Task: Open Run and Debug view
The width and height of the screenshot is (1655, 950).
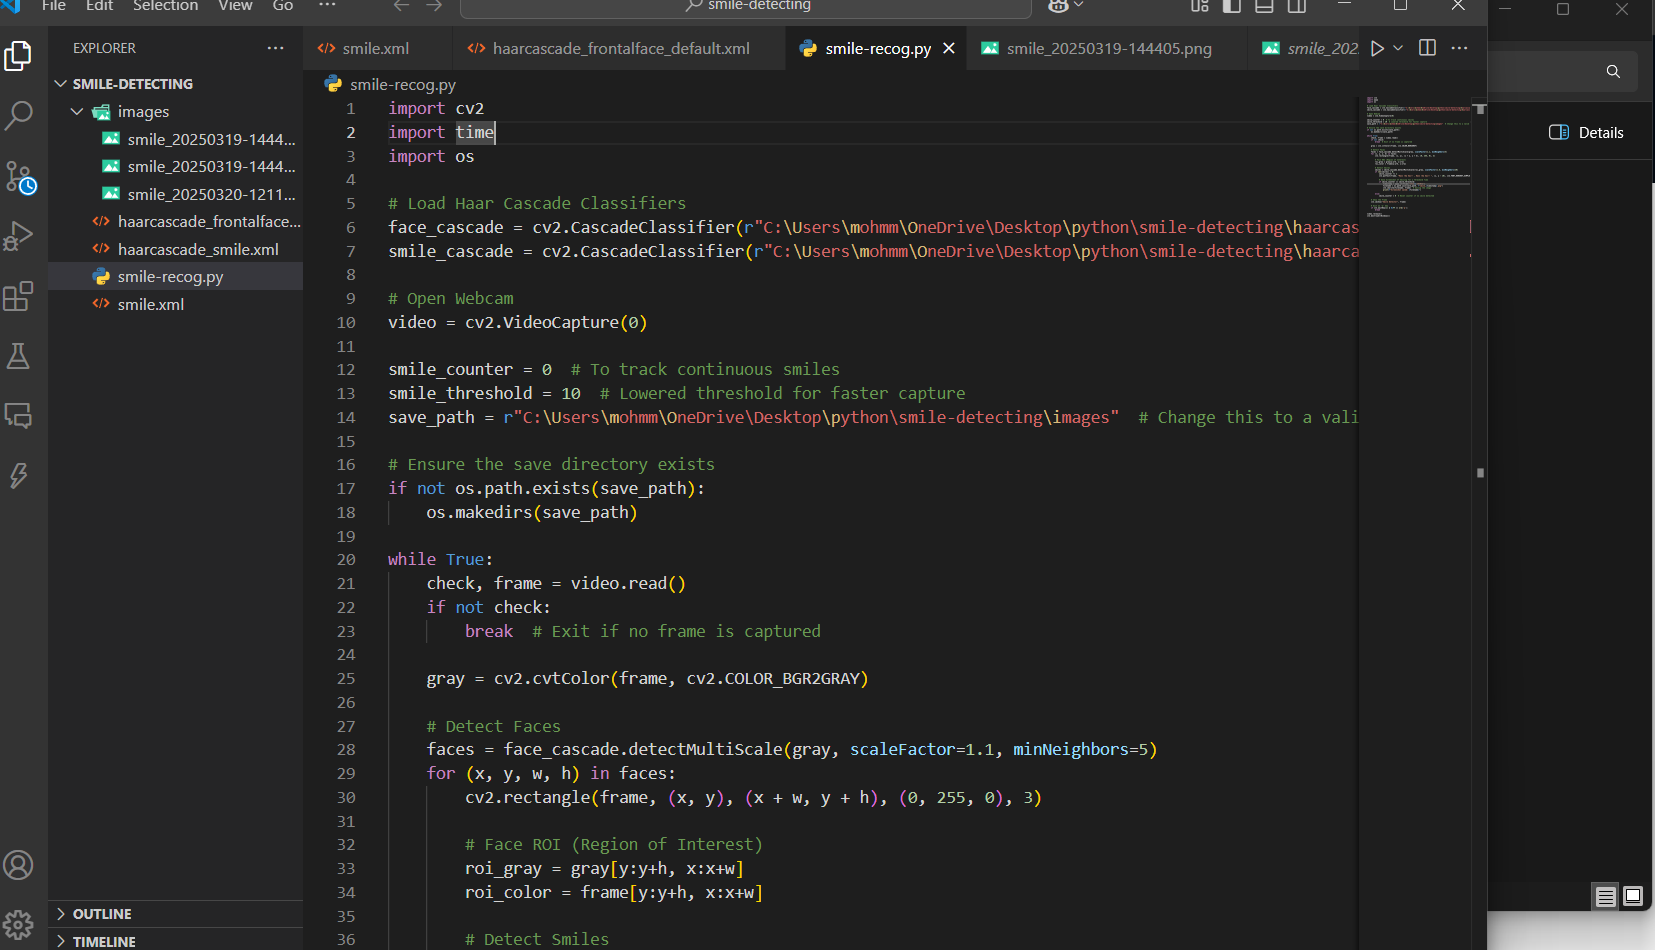Action: [18, 236]
